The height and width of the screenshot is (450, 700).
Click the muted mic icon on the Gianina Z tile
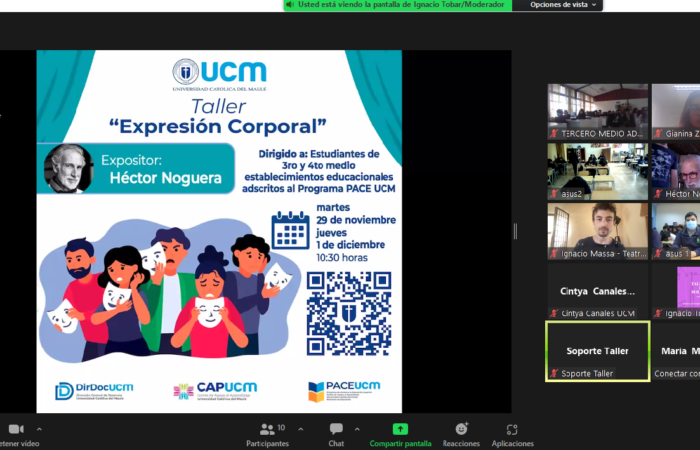(658, 133)
